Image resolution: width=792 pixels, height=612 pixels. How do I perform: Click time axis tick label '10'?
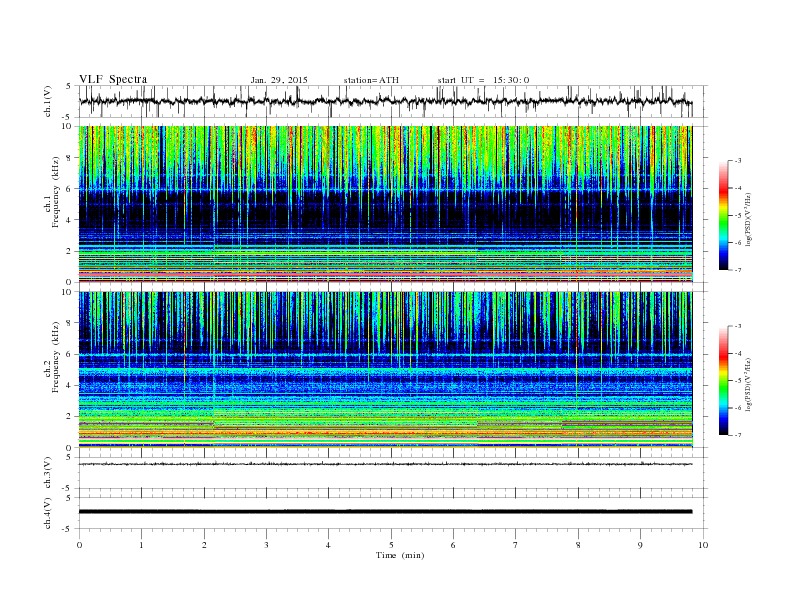pos(703,545)
